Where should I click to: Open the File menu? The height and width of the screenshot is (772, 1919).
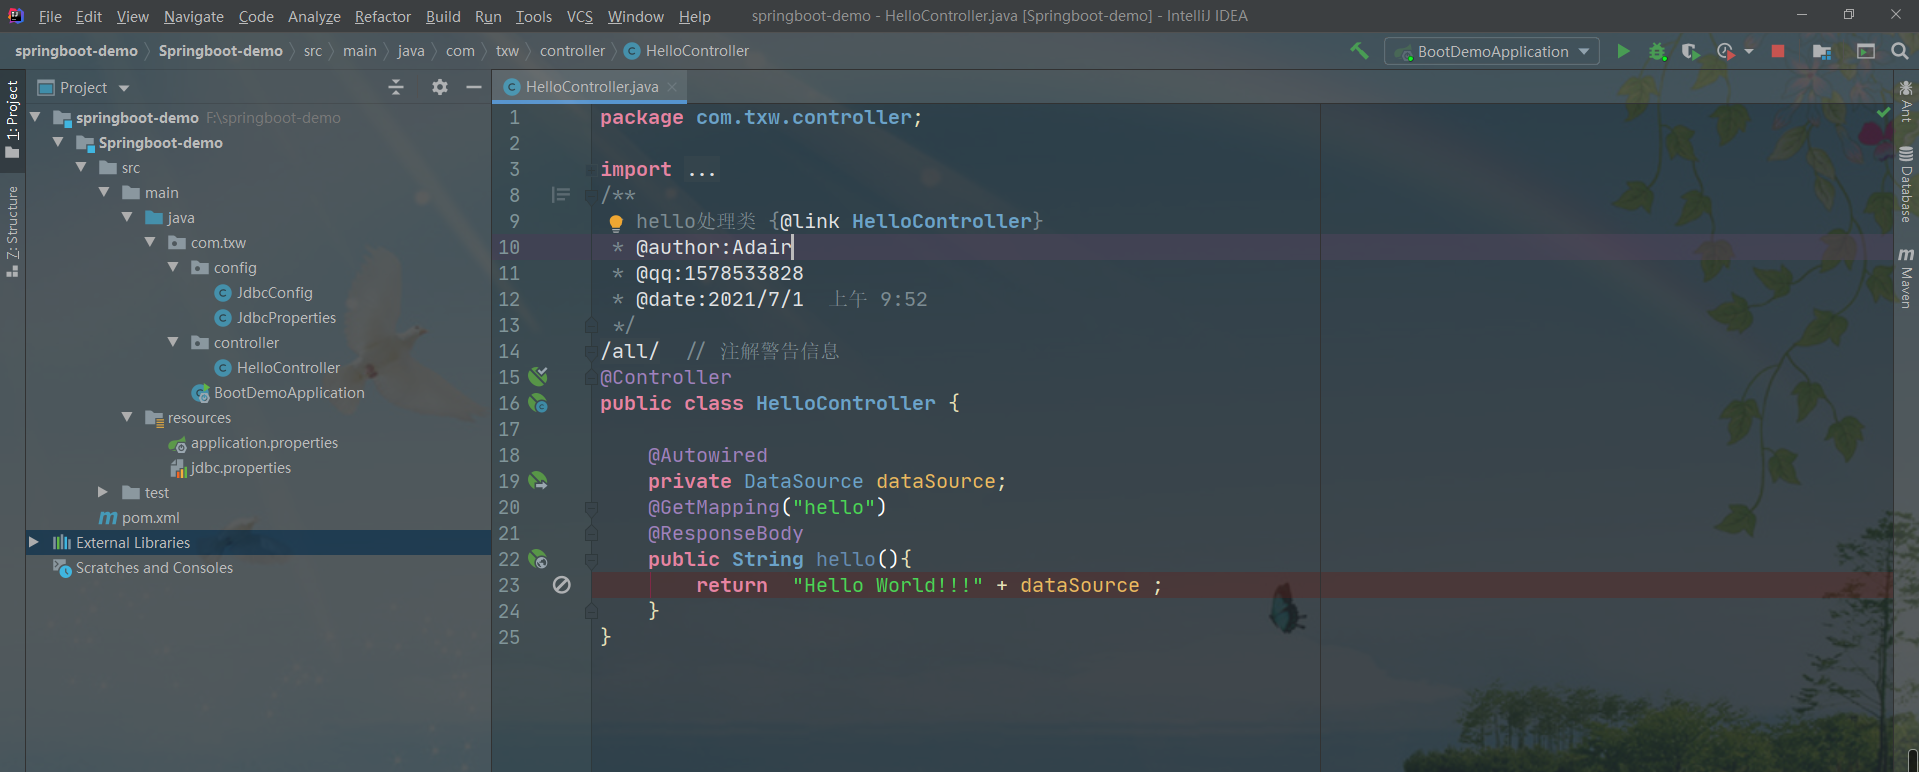coord(50,16)
